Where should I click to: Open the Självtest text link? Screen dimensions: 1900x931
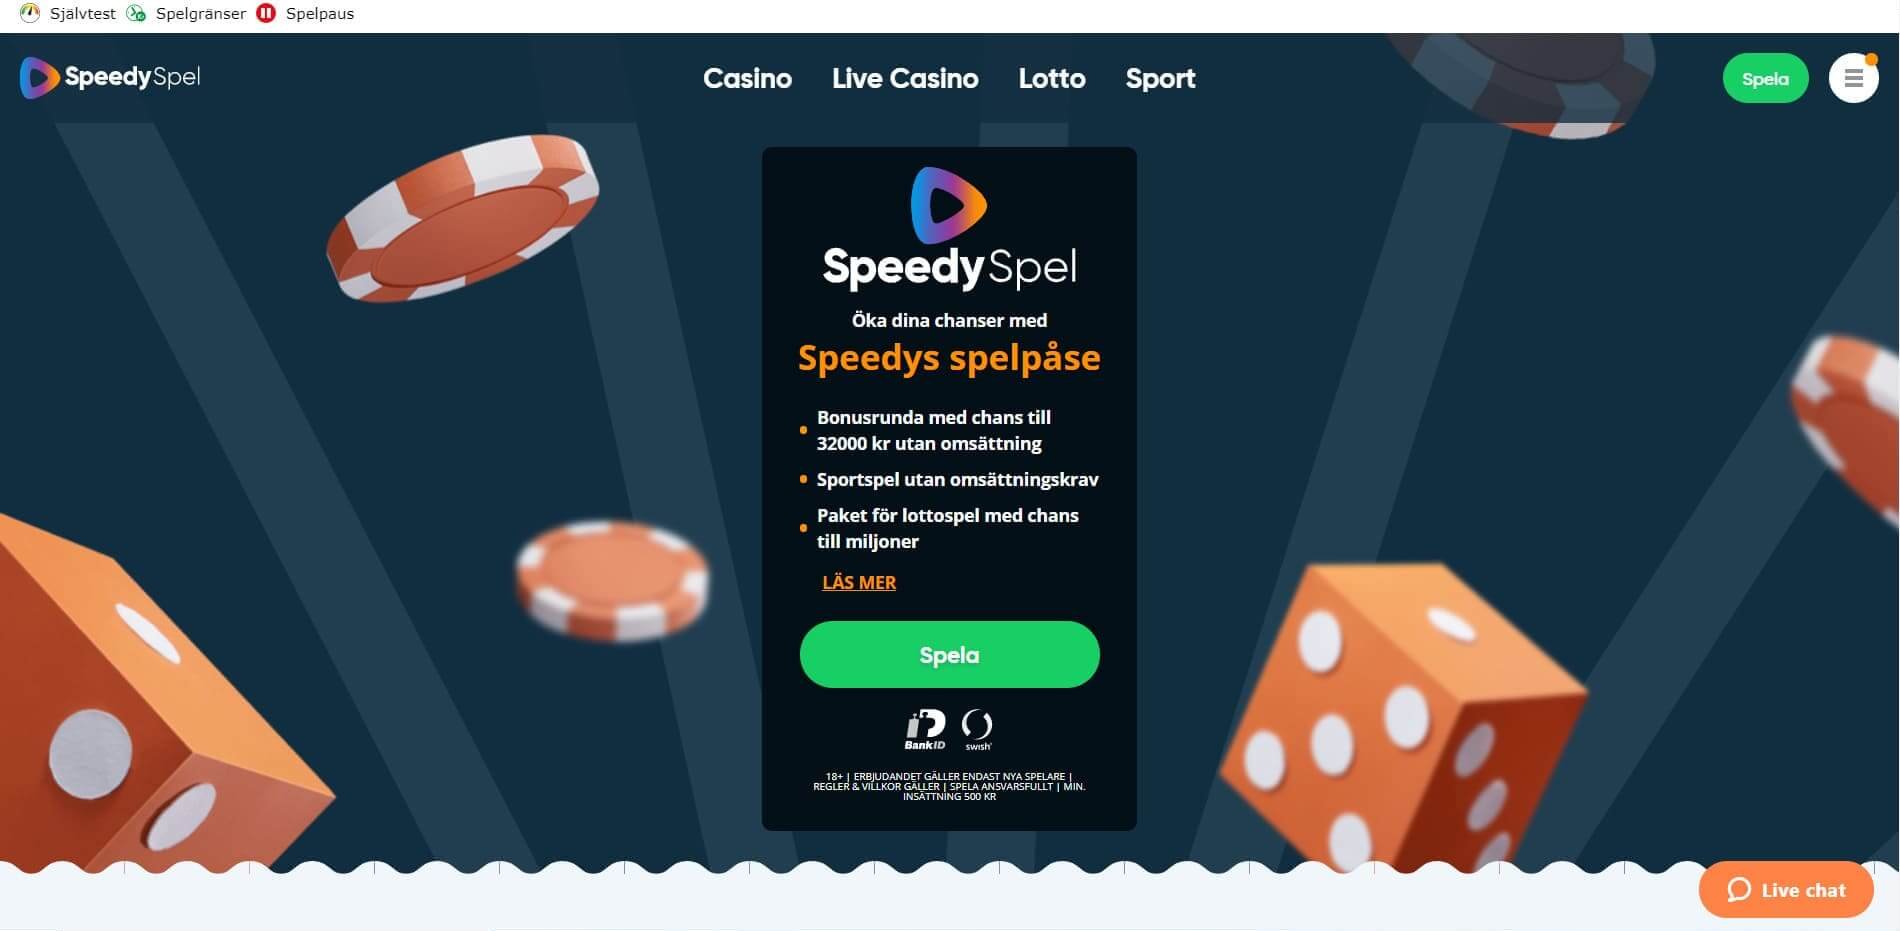[83, 13]
